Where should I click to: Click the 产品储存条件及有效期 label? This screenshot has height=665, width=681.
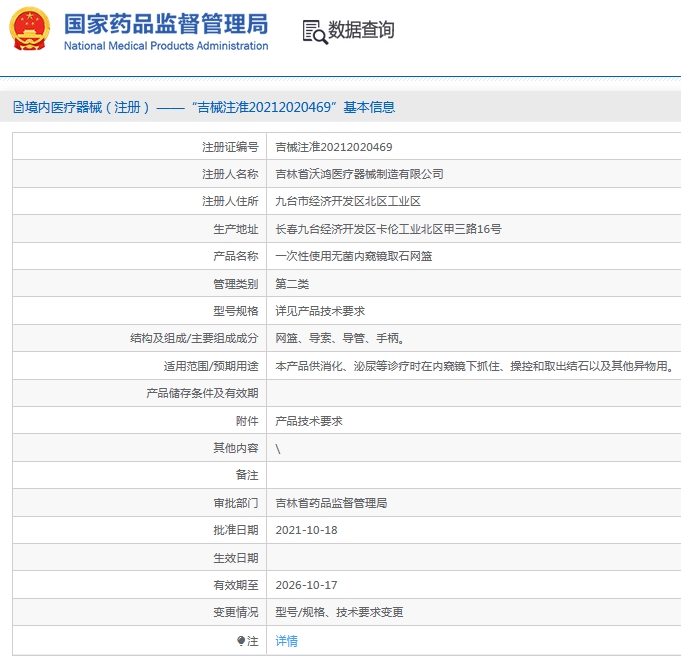pos(202,393)
